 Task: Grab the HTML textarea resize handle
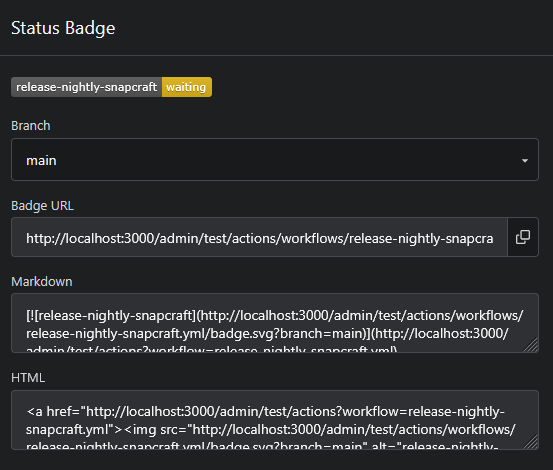(x=531, y=442)
